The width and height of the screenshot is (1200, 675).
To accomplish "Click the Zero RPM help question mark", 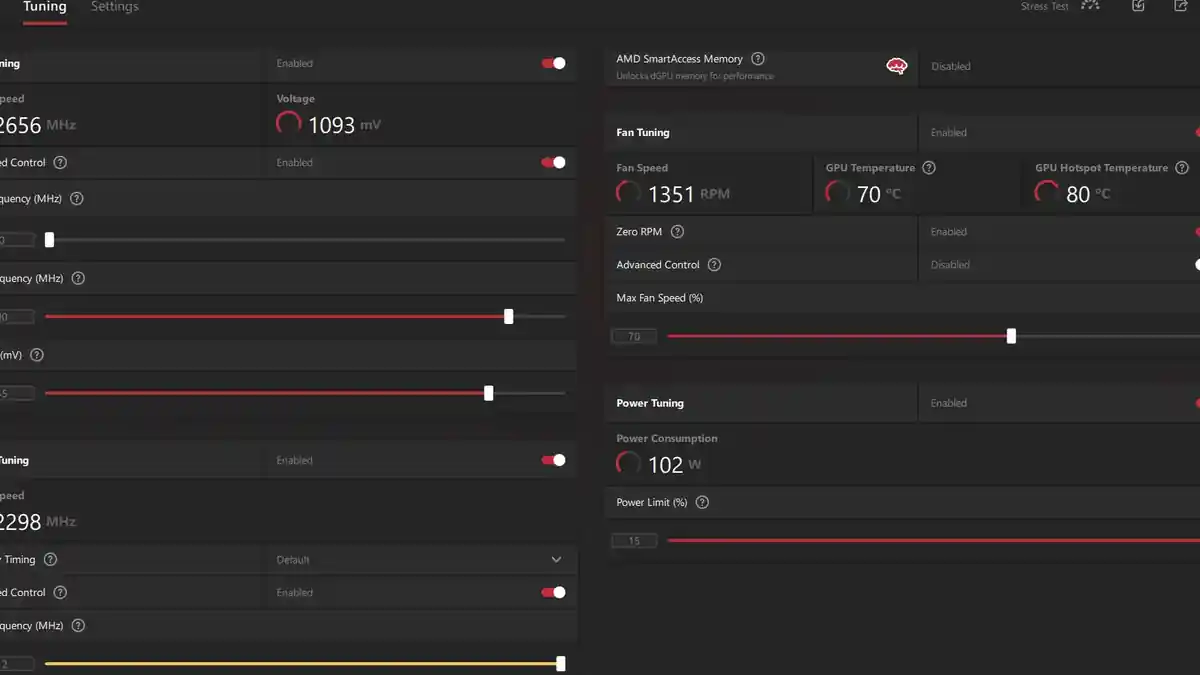I will pos(677,232).
